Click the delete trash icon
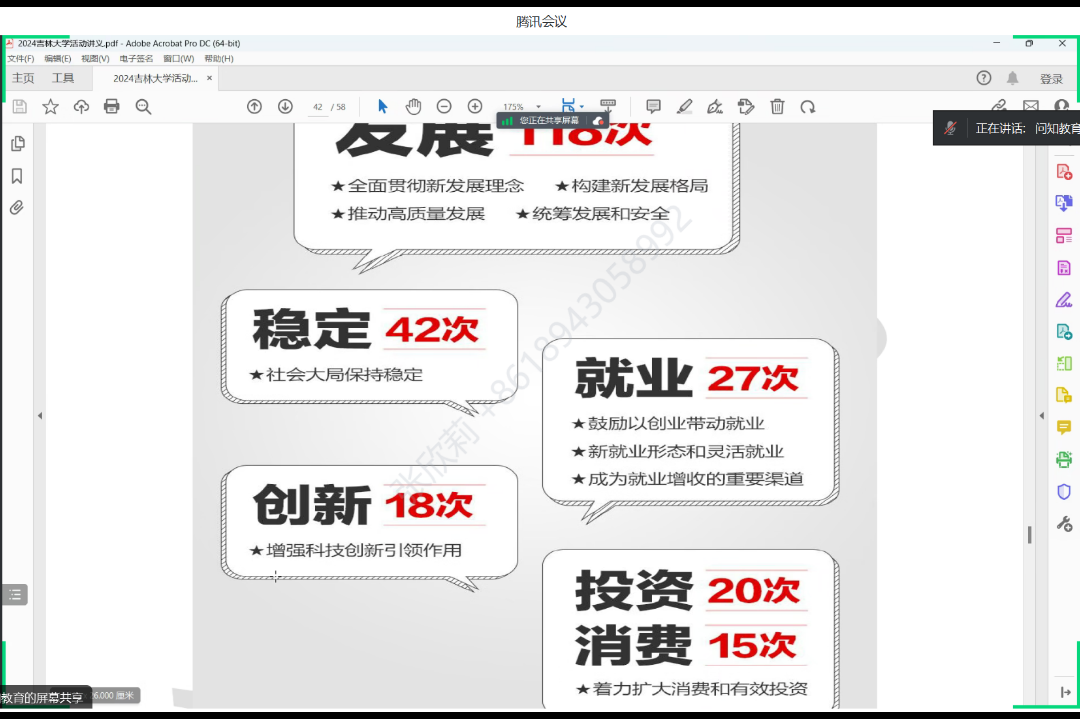This screenshot has height=720, width=1080. click(x=777, y=107)
